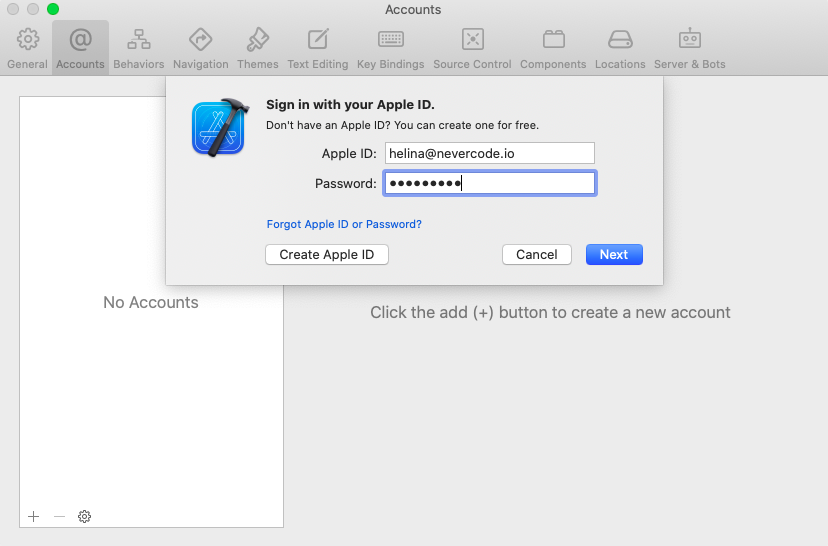Focus the Password field
The image size is (828, 546).
tap(490, 183)
